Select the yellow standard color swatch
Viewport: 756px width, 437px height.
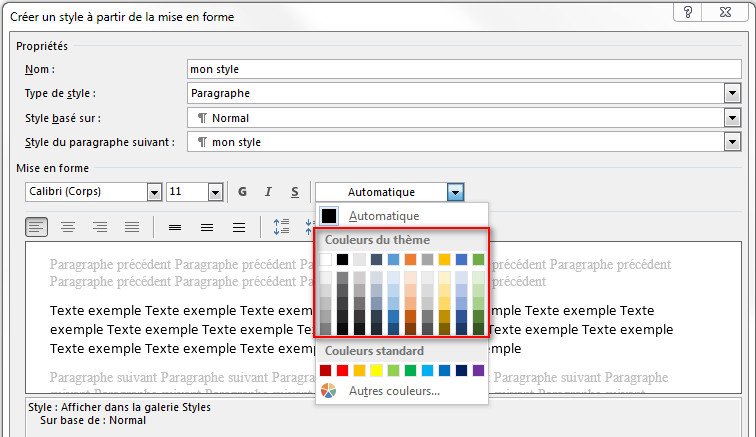coord(376,371)
